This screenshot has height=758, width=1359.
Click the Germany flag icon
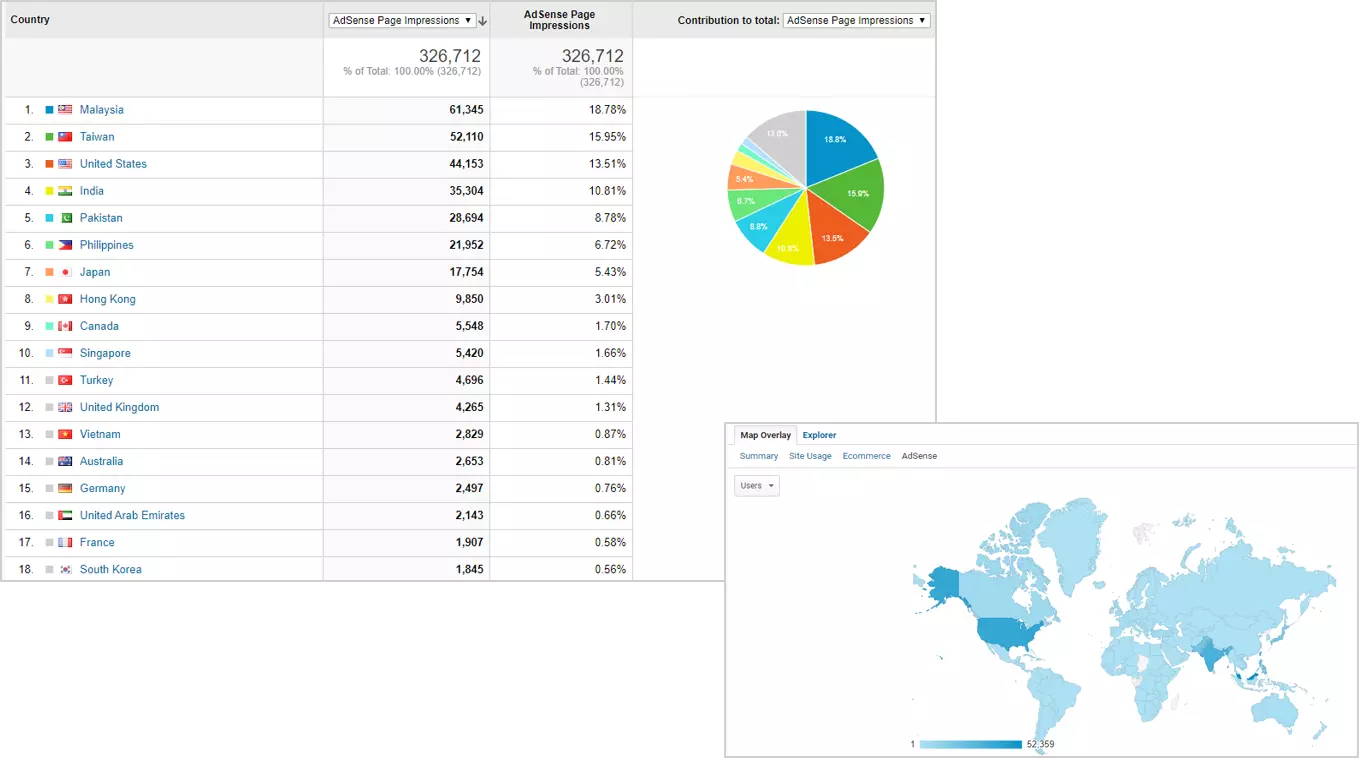[65, 488]
